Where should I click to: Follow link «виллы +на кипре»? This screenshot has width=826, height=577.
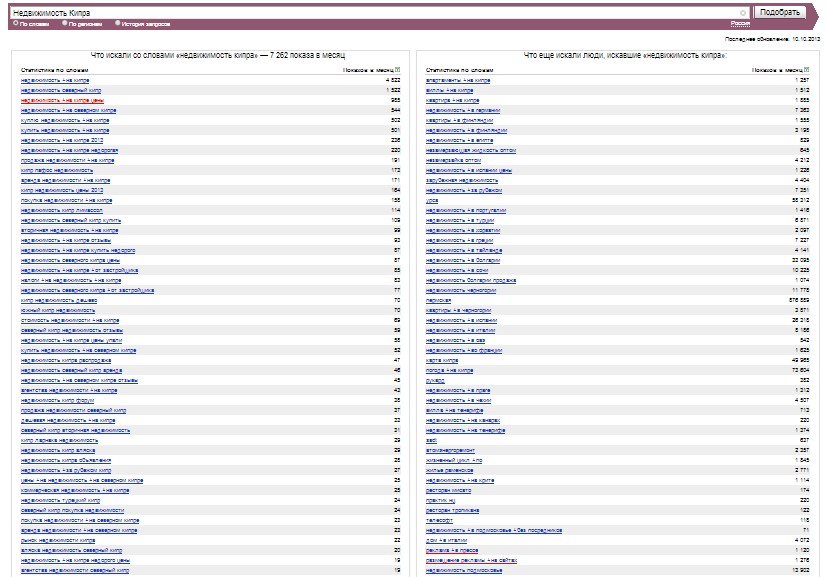pyautogui.click(x=449, y=91)
